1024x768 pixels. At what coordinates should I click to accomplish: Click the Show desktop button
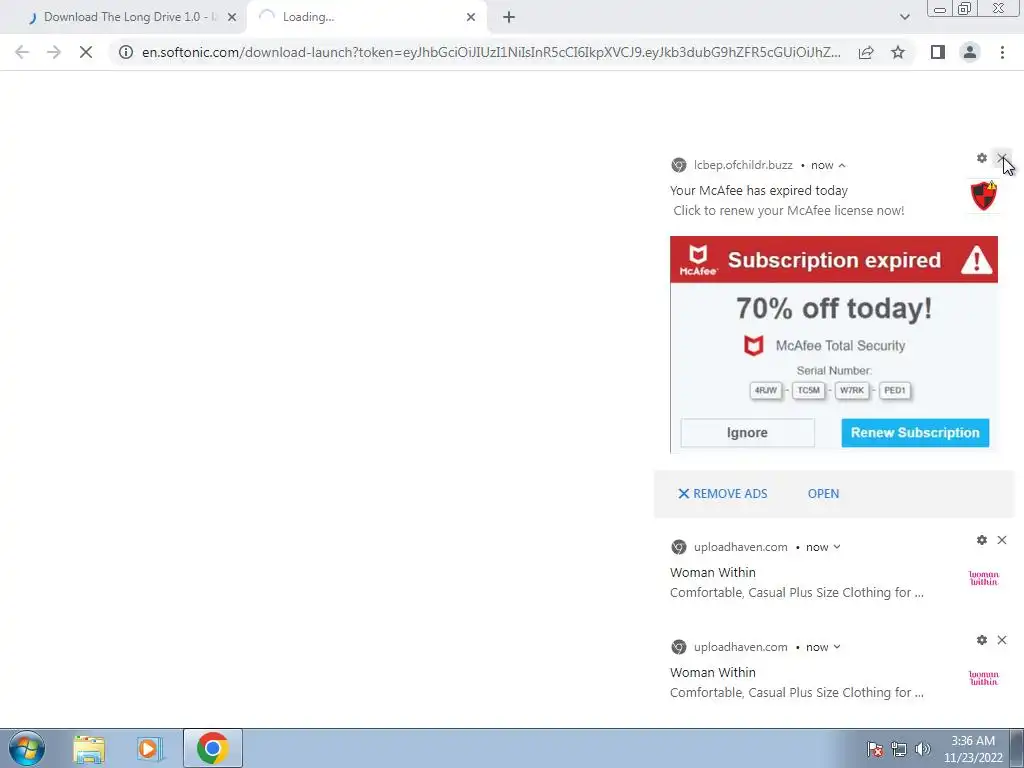[1017, 748]
